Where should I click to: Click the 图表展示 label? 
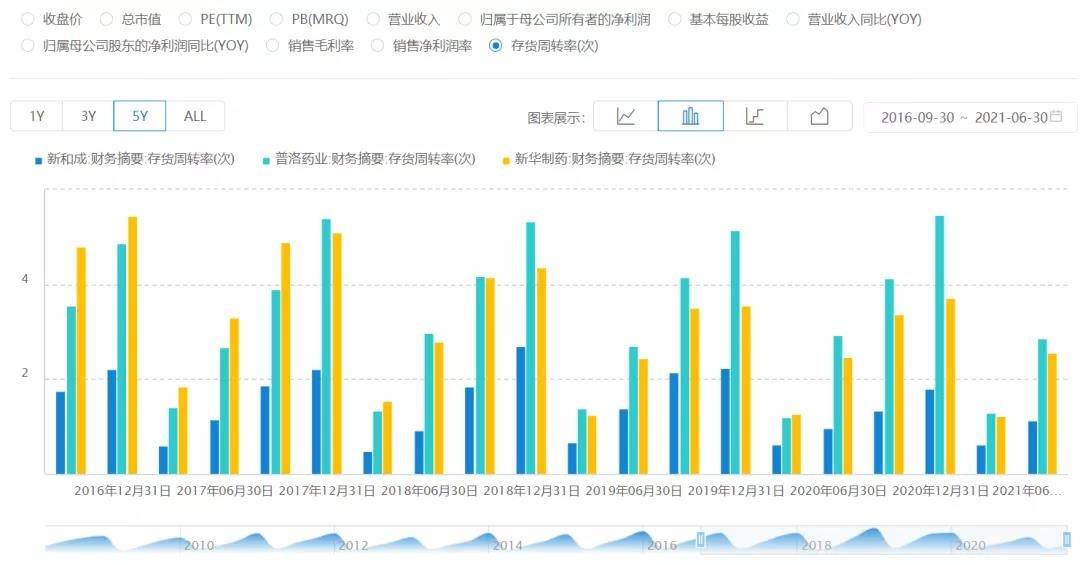coord(555,118)
